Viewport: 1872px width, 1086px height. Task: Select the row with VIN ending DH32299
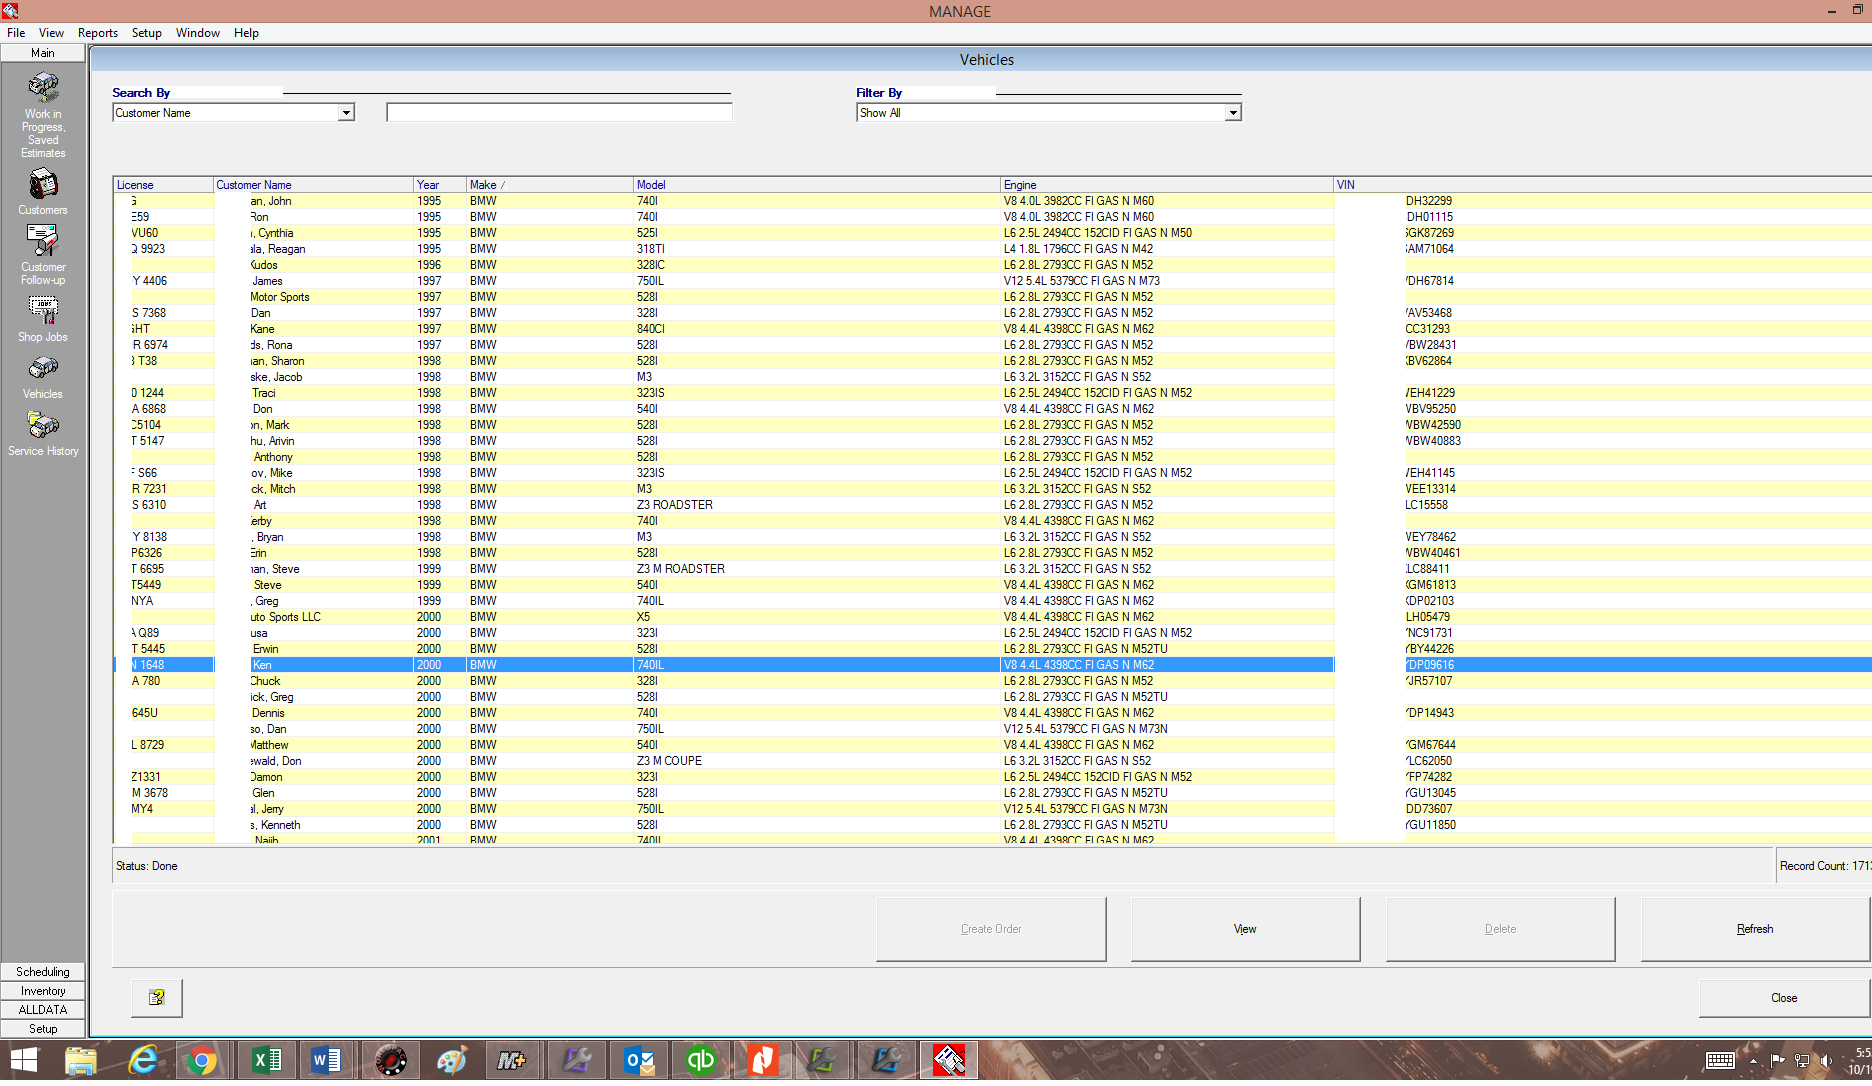coord(992,201)
